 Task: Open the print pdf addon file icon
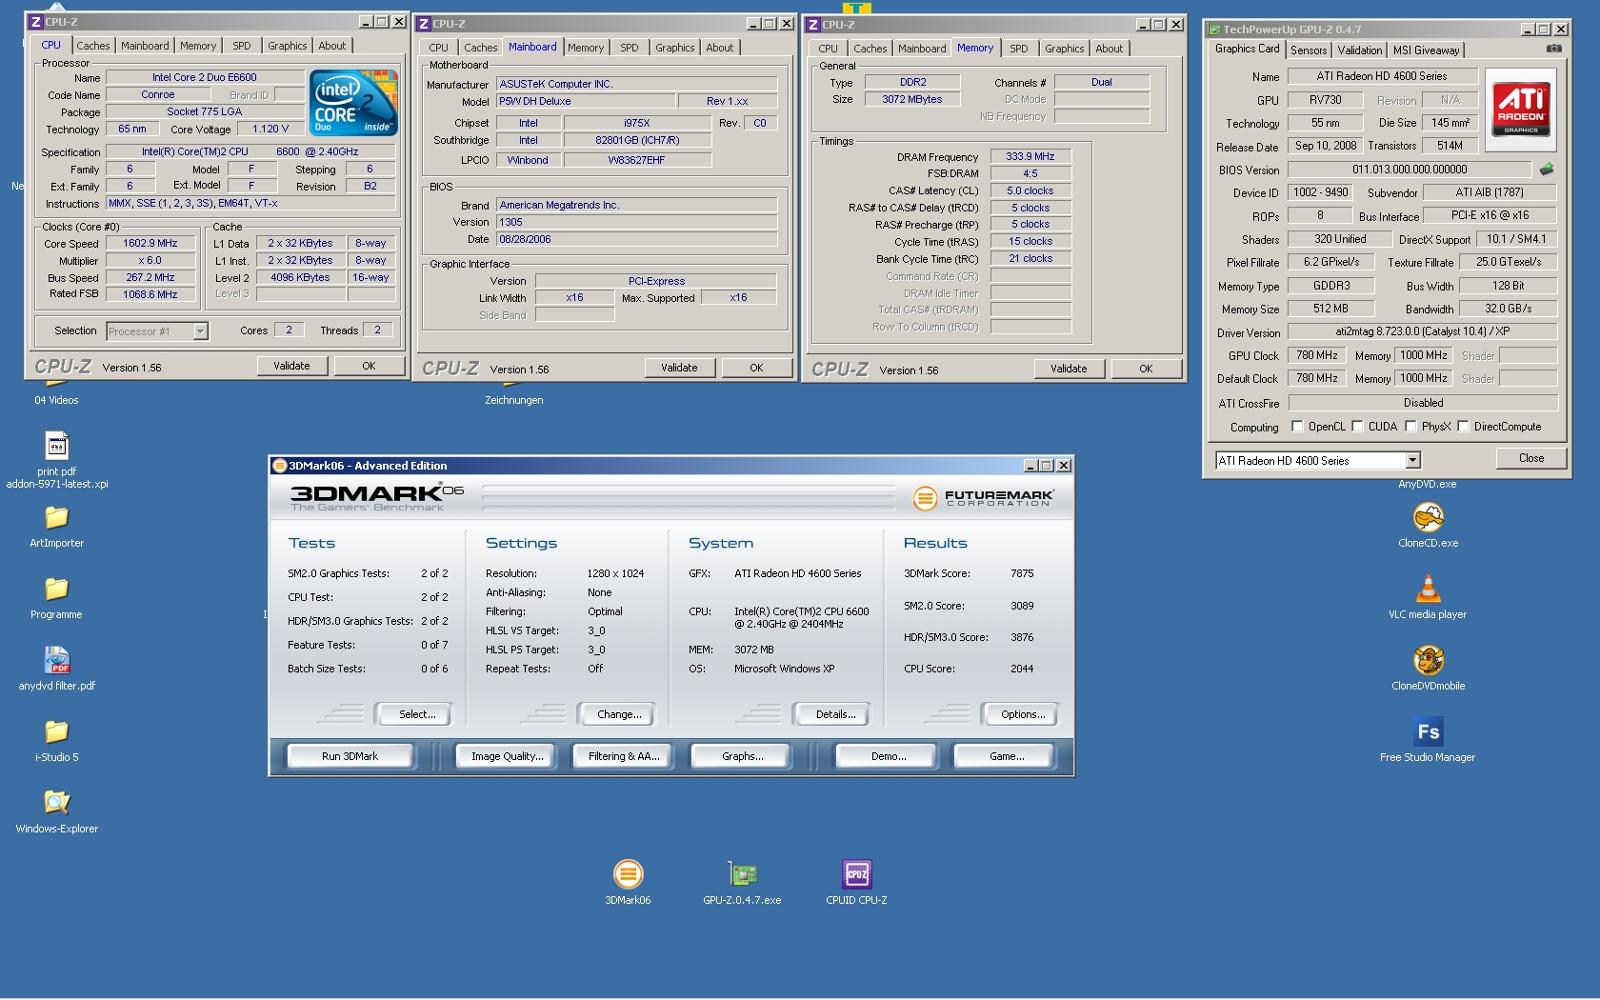coord(57,445)
